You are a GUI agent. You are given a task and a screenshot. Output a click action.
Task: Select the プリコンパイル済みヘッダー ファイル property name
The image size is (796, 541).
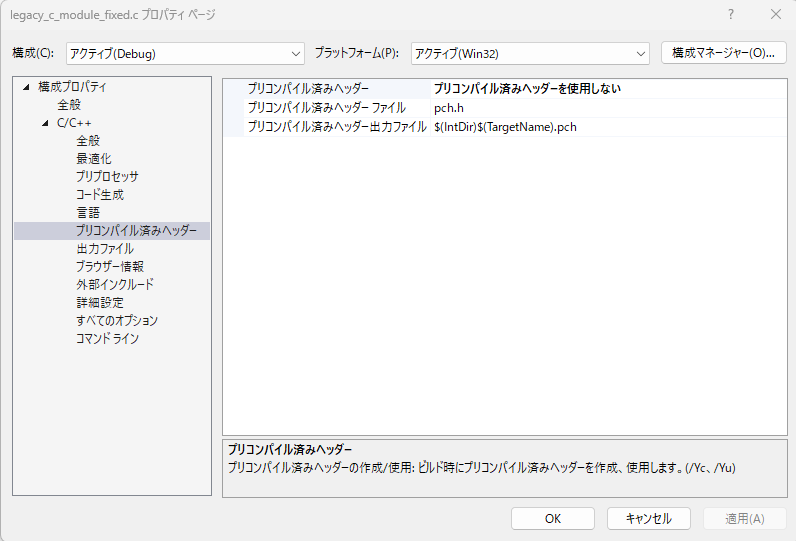[326, 108]
